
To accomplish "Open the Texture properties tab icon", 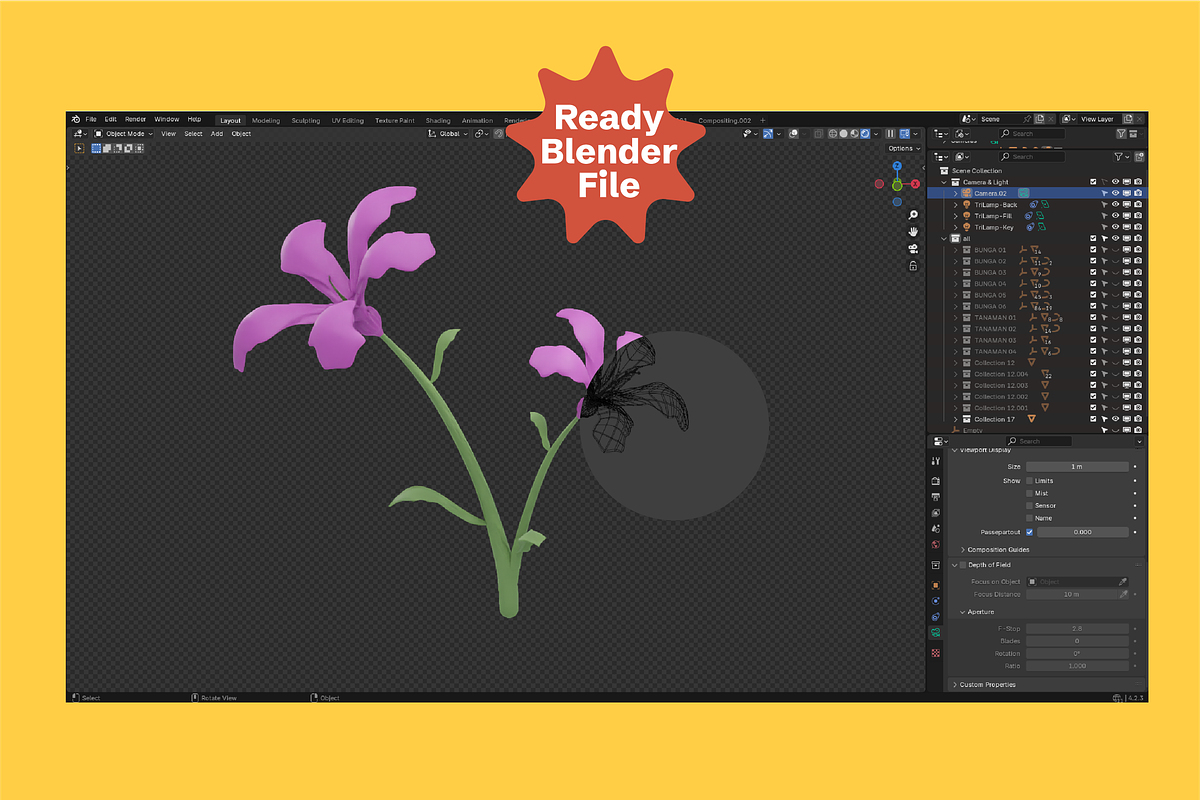I will pyautogui.click(x=936, y=652).
